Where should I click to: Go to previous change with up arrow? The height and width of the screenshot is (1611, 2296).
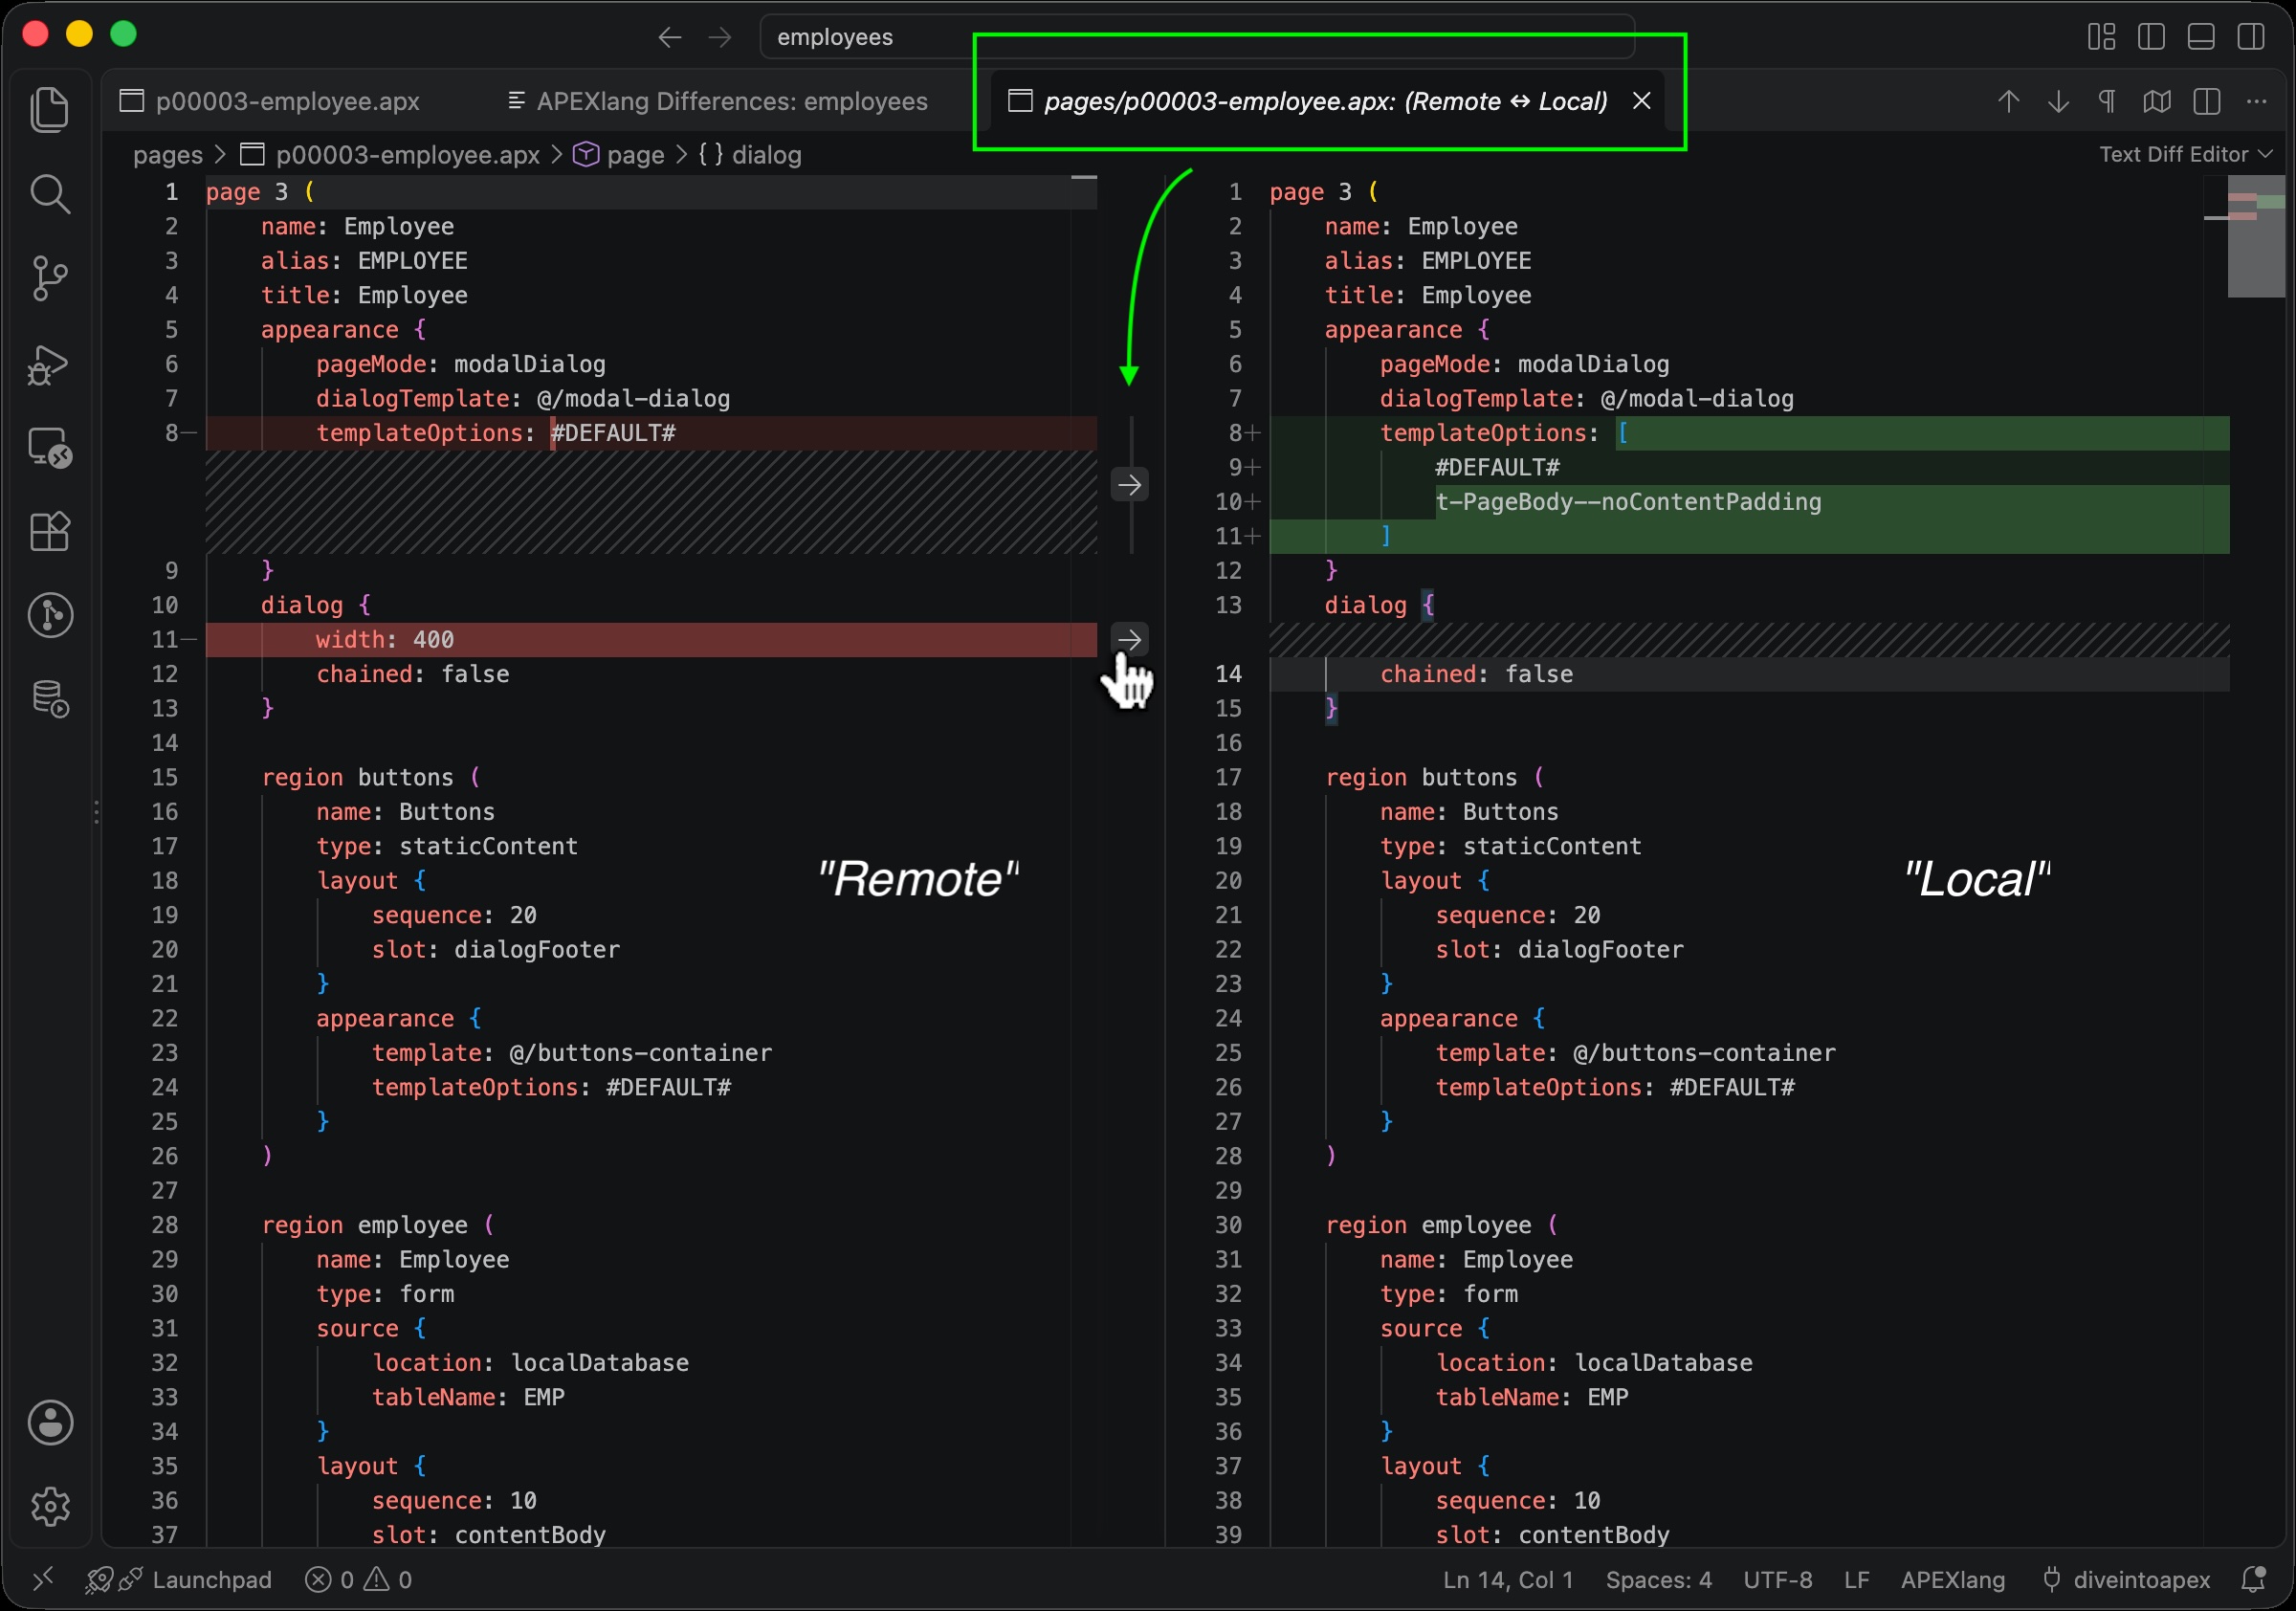[2009, 101]
